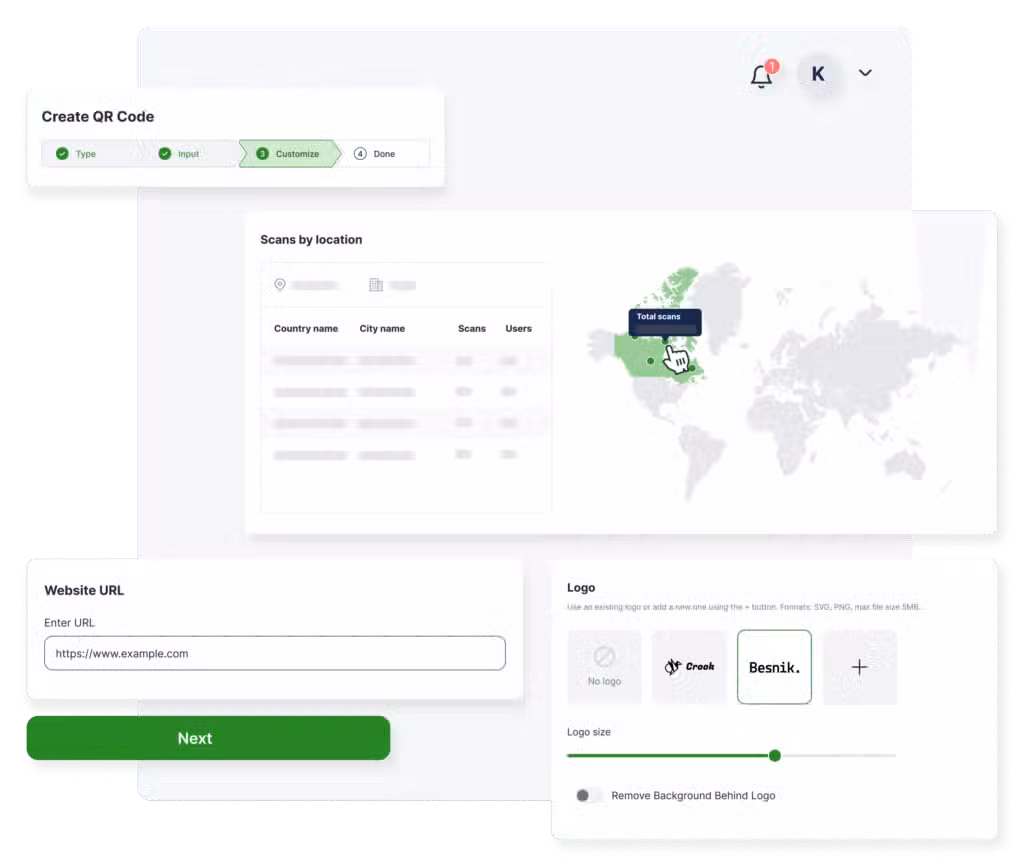Click the building filter icon
This screenshot has width=1024, height=860.
(x=376, y=285)
